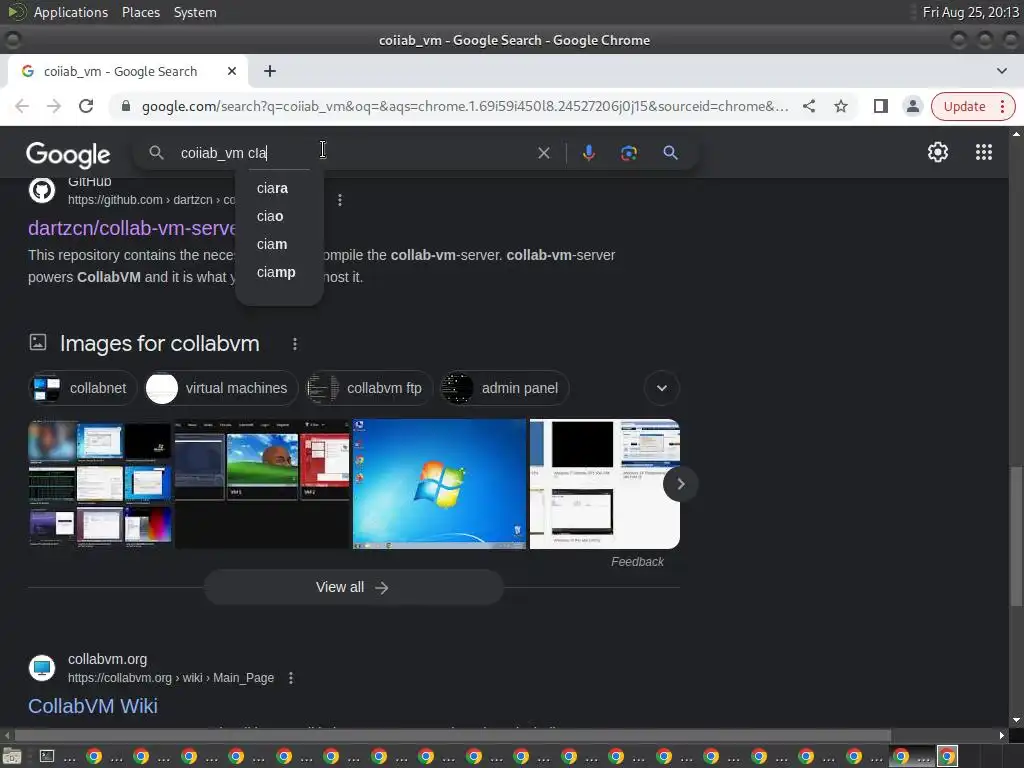
Task: Click the Images for collabvm heading
Action: coord(159,344)
